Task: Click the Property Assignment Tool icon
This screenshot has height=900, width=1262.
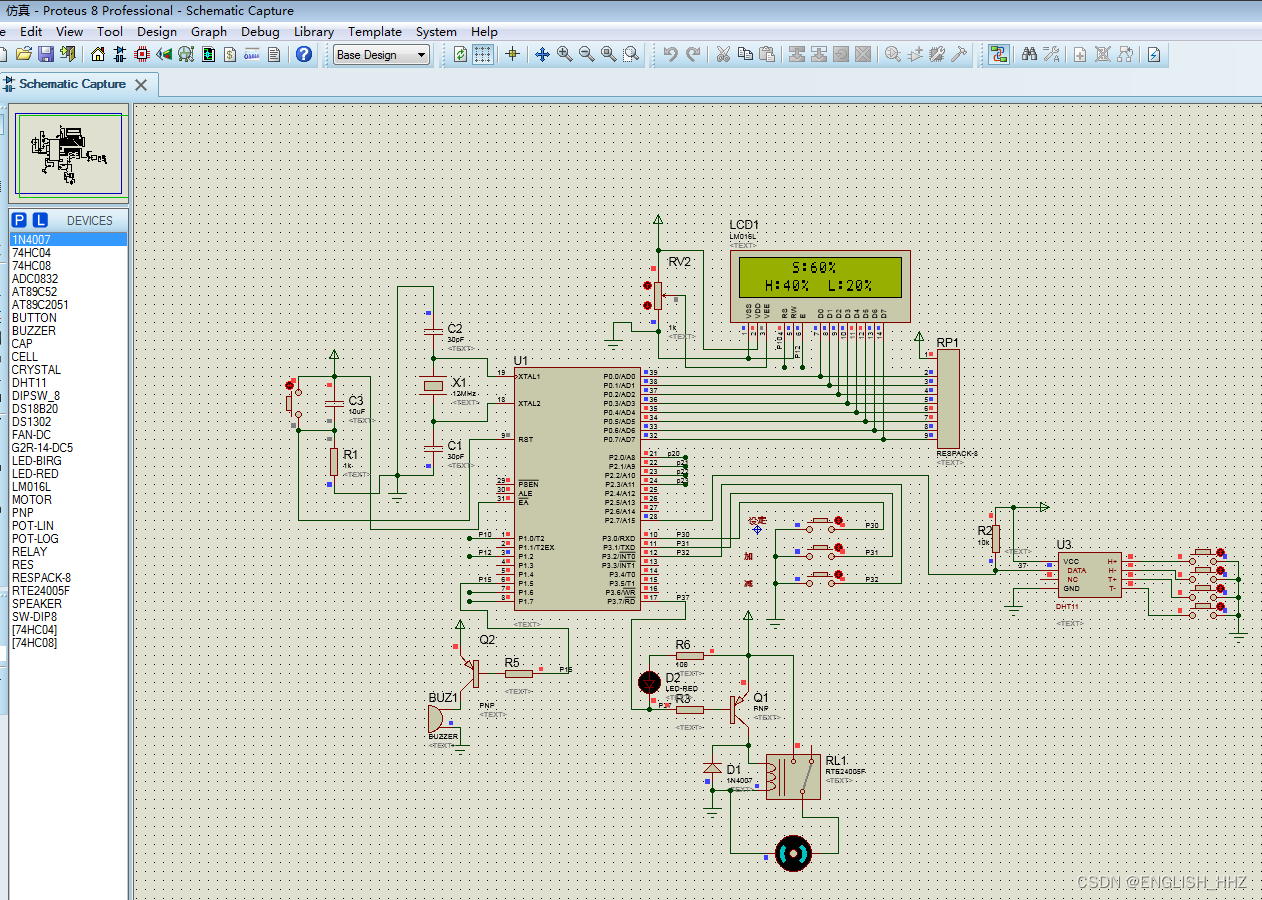Action: [1051, 54]
